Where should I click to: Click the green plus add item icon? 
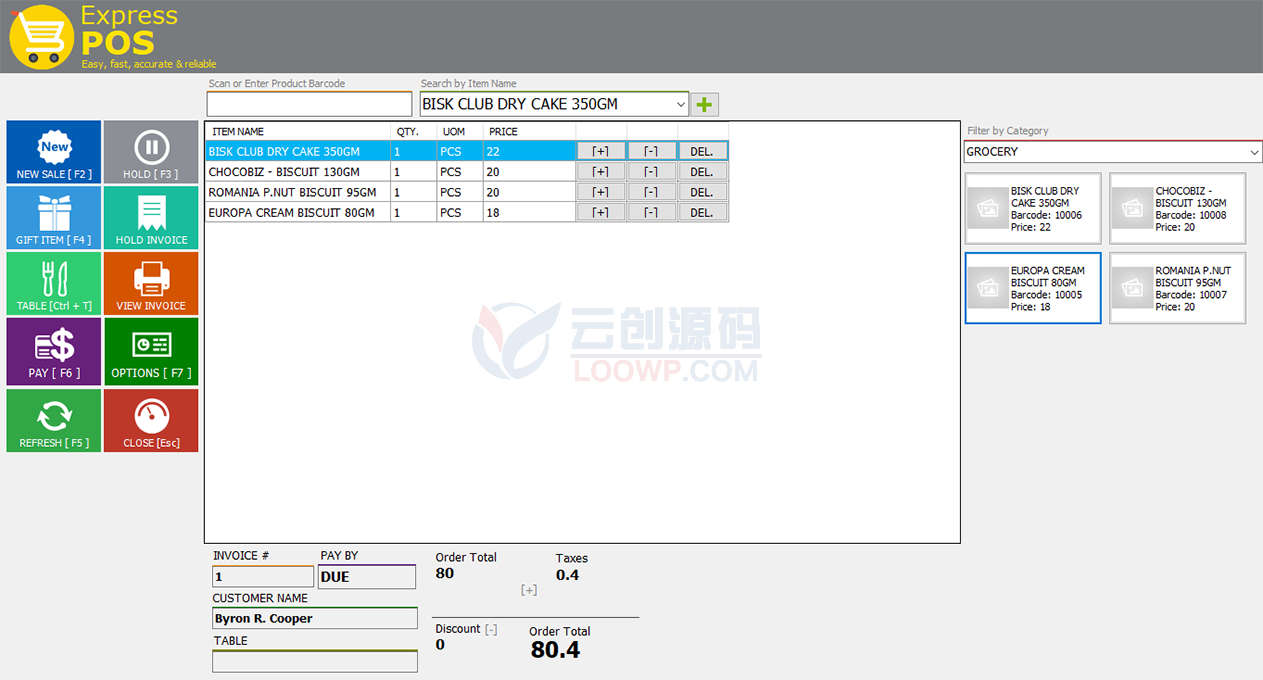coord(705,104)
